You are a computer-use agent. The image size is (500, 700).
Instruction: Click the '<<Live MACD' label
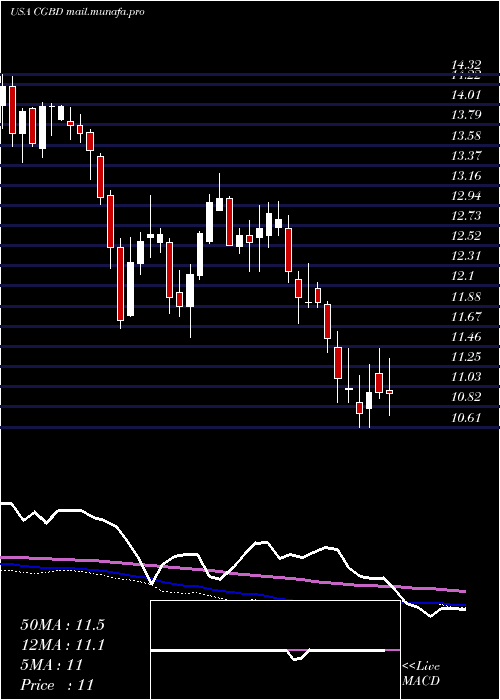pyautogui.click(x=421, y=673)
